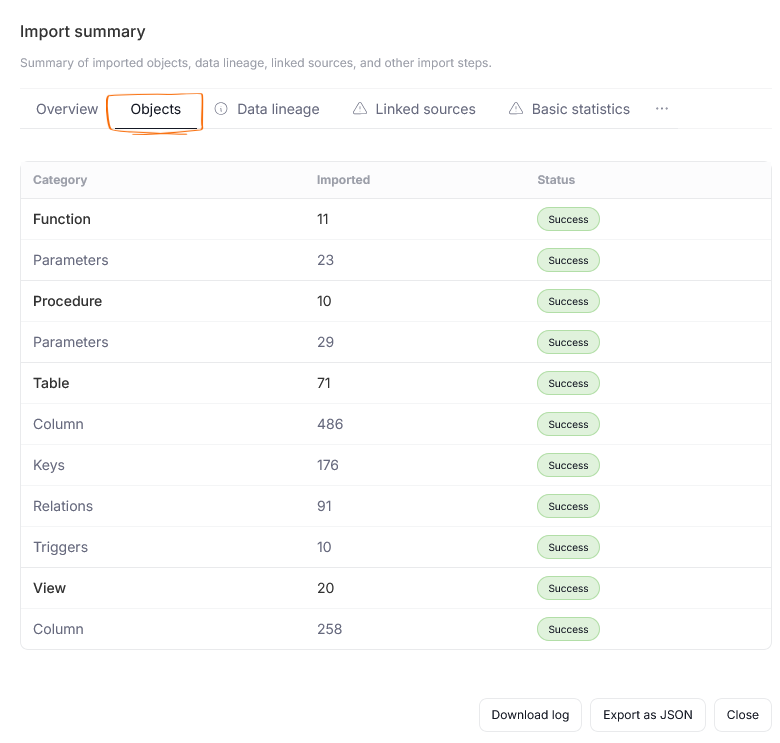This screenshot has height=743, width=780.
Task: Click the Success badge in Relations row
Action: pos(568,506)
